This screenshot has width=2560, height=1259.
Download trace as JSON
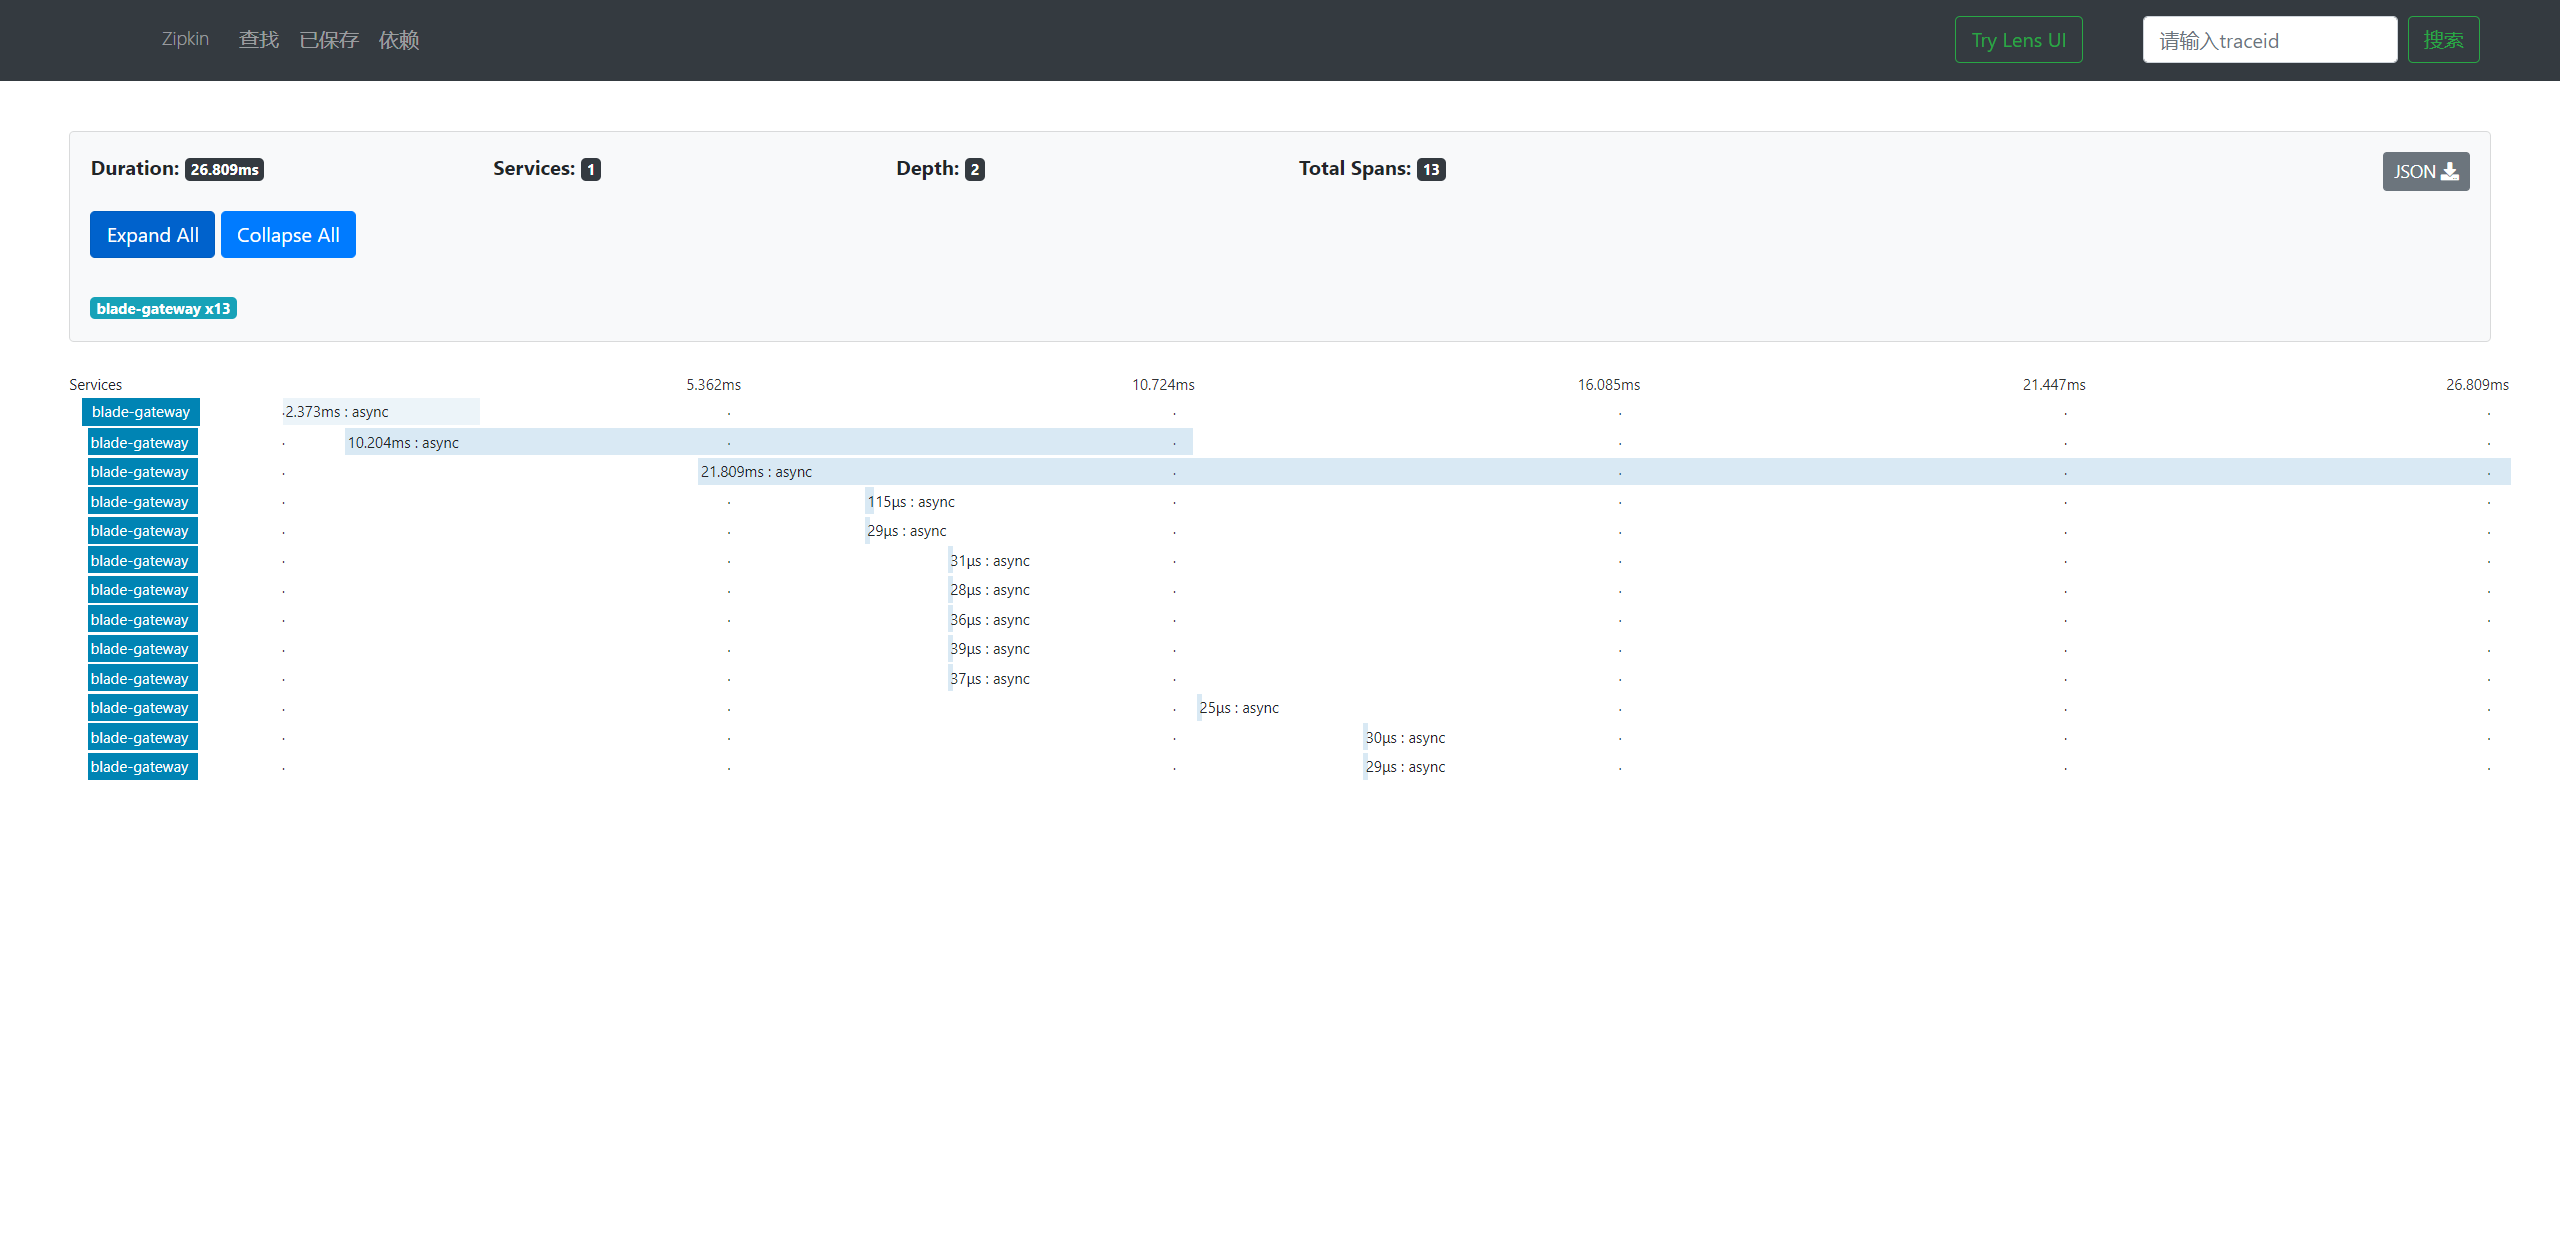(x=2425, y=171)
